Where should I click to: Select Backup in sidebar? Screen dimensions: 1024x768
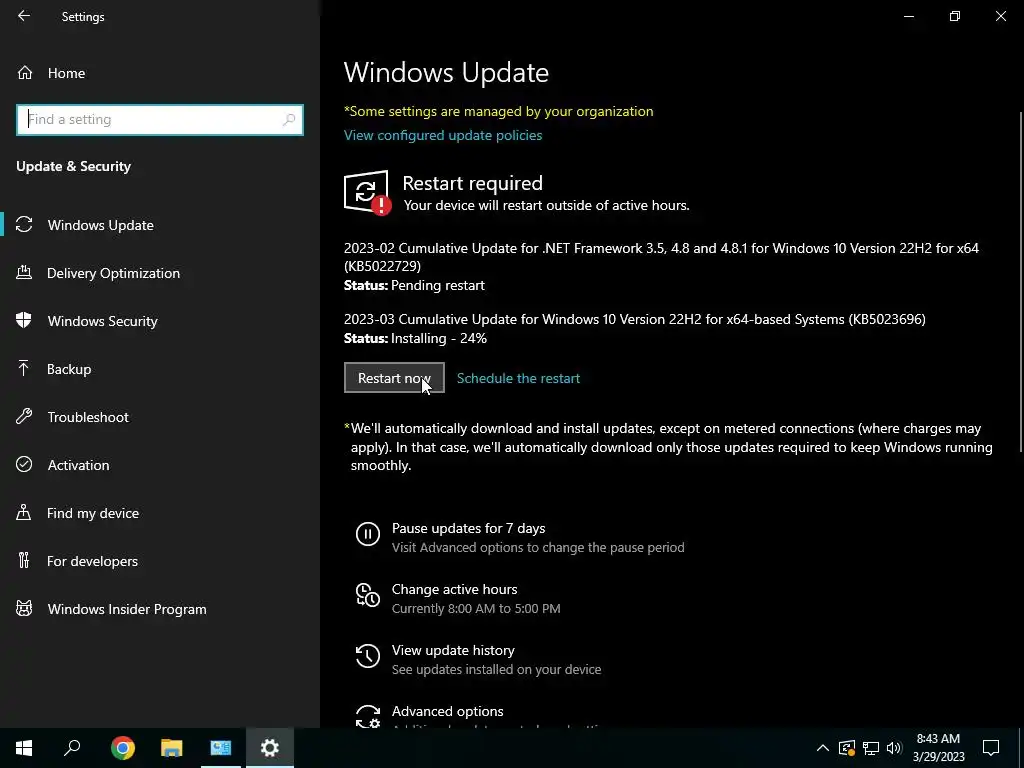coord(160,369)
